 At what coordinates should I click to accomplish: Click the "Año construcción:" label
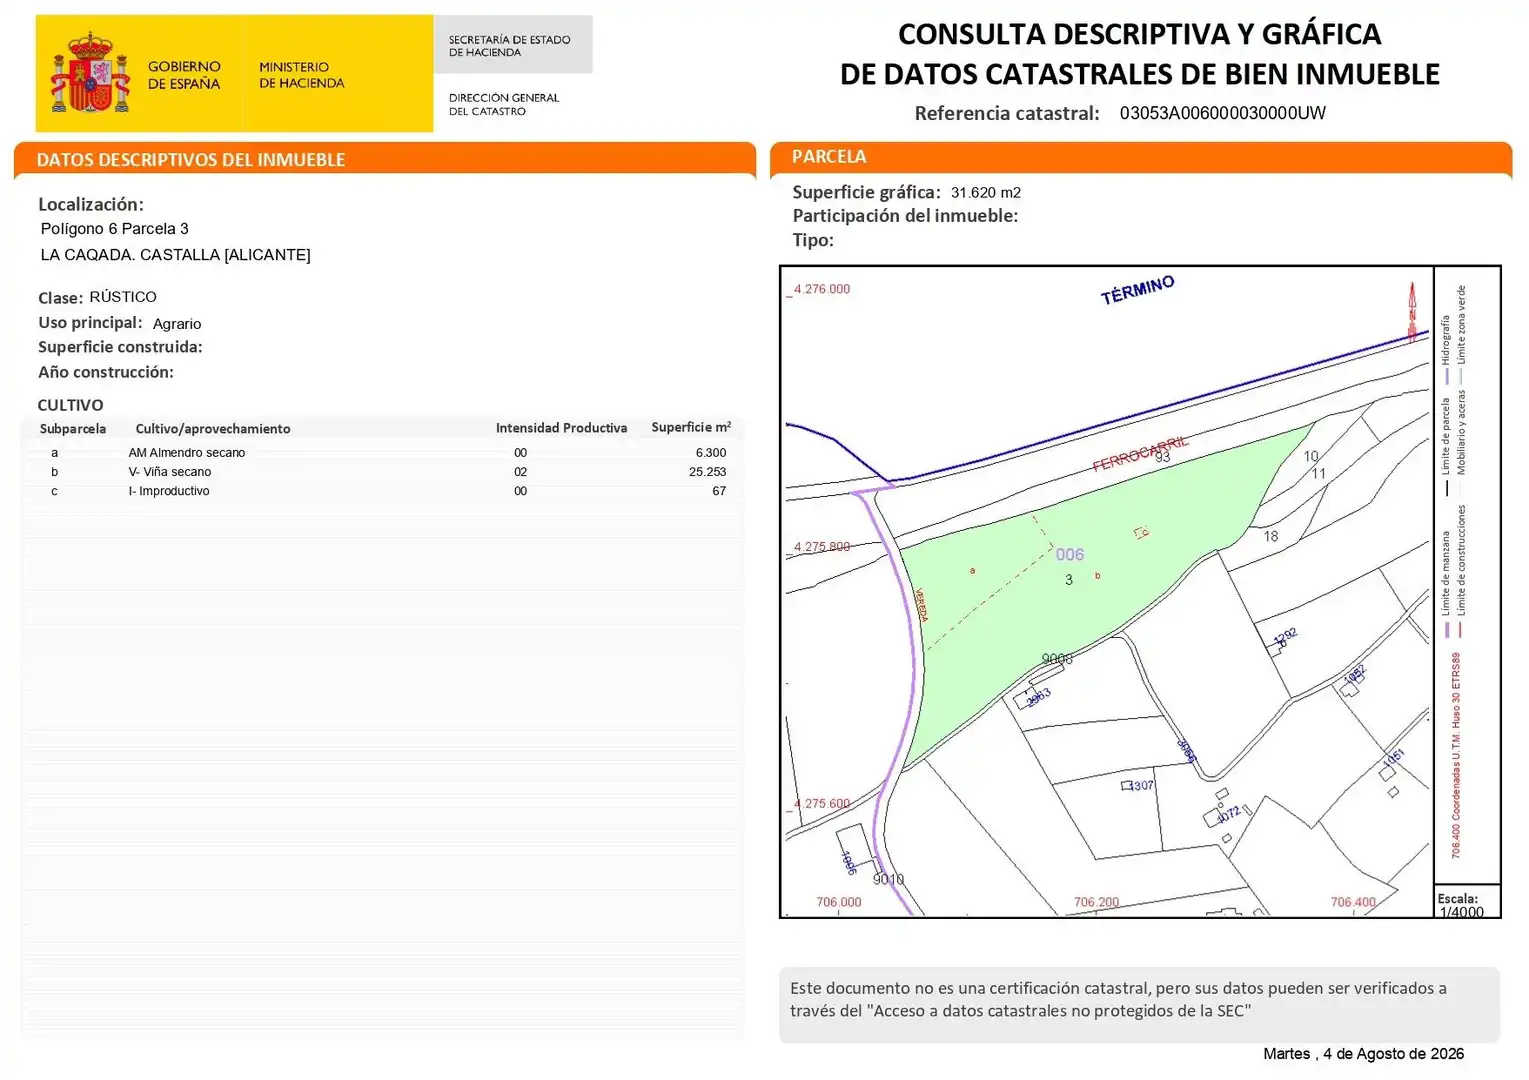tap(106, 372)
